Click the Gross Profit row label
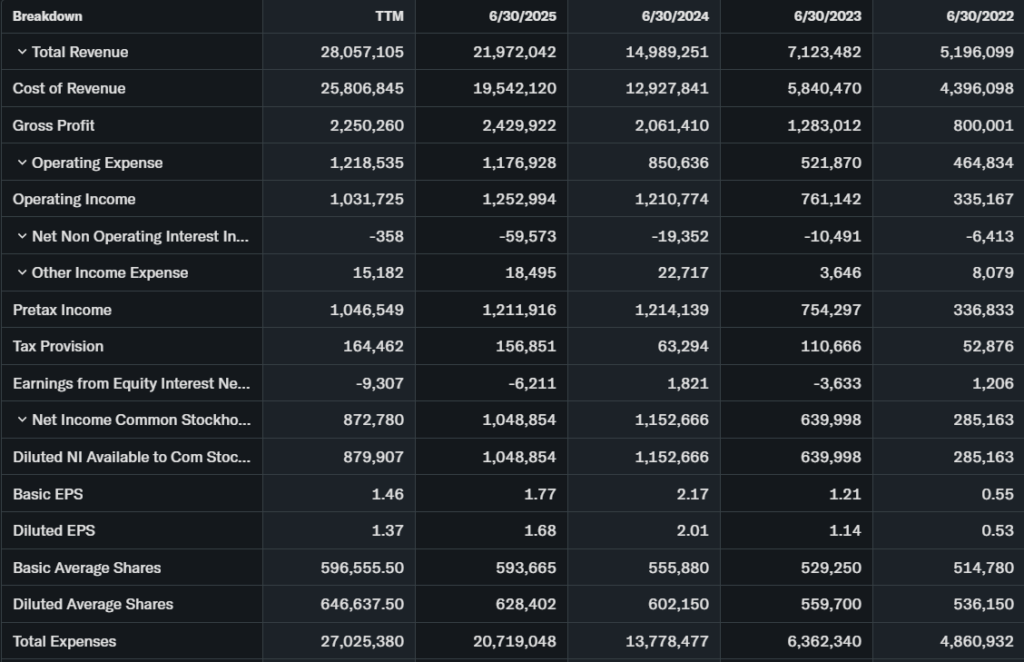Screen dimensions: 1024x662 pyautogui.click(x=54, y=126)
